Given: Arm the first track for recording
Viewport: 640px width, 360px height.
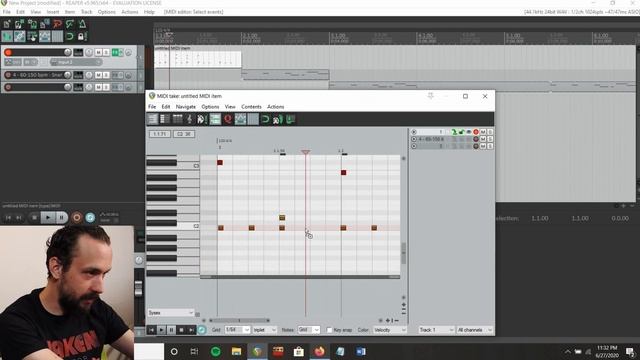Looking at the screenshot, I should 8,52.
